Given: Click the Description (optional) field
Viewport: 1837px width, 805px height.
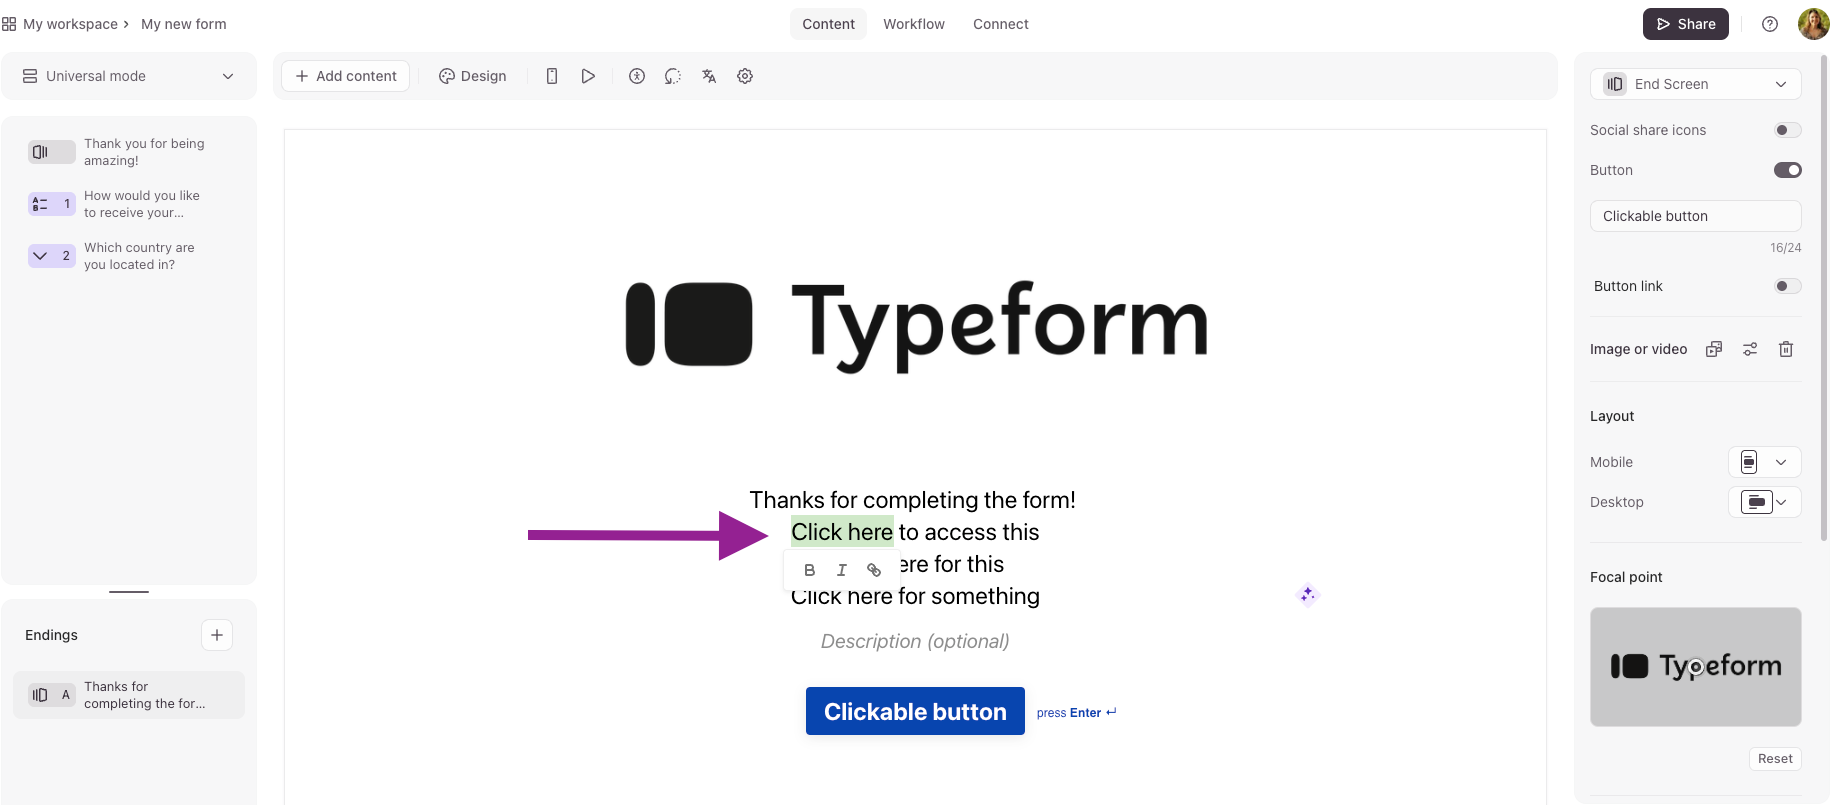Looking at the screenshot, I should tap(915, 641).
